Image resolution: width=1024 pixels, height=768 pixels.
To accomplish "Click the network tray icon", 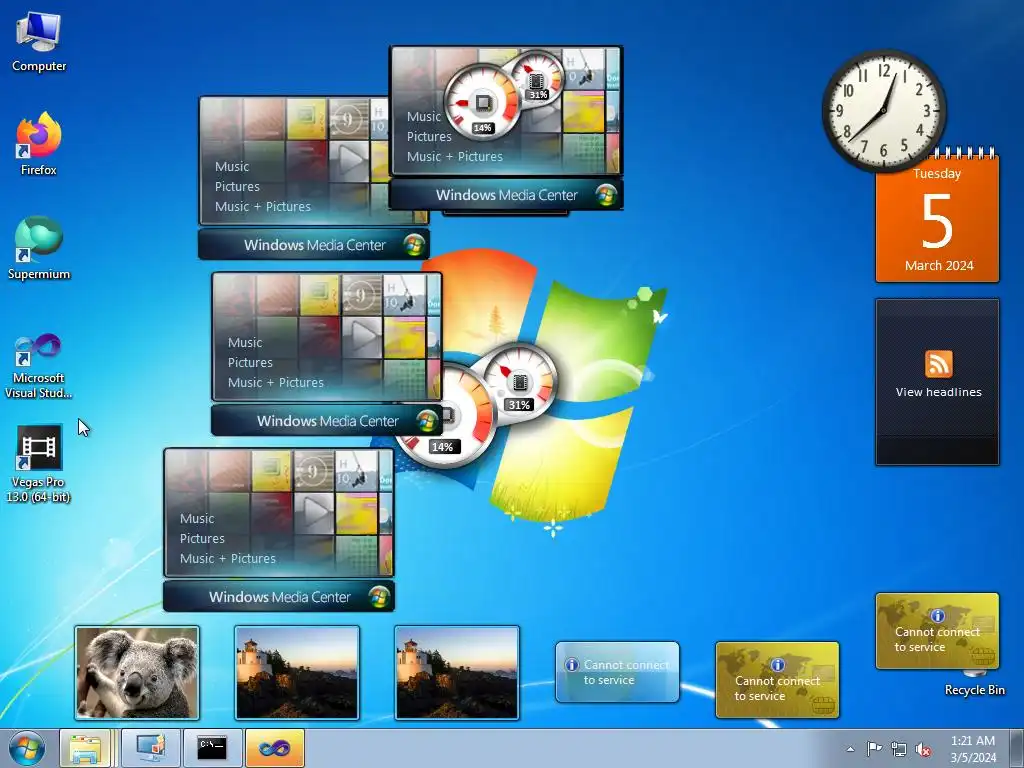I will click(899, 749).
